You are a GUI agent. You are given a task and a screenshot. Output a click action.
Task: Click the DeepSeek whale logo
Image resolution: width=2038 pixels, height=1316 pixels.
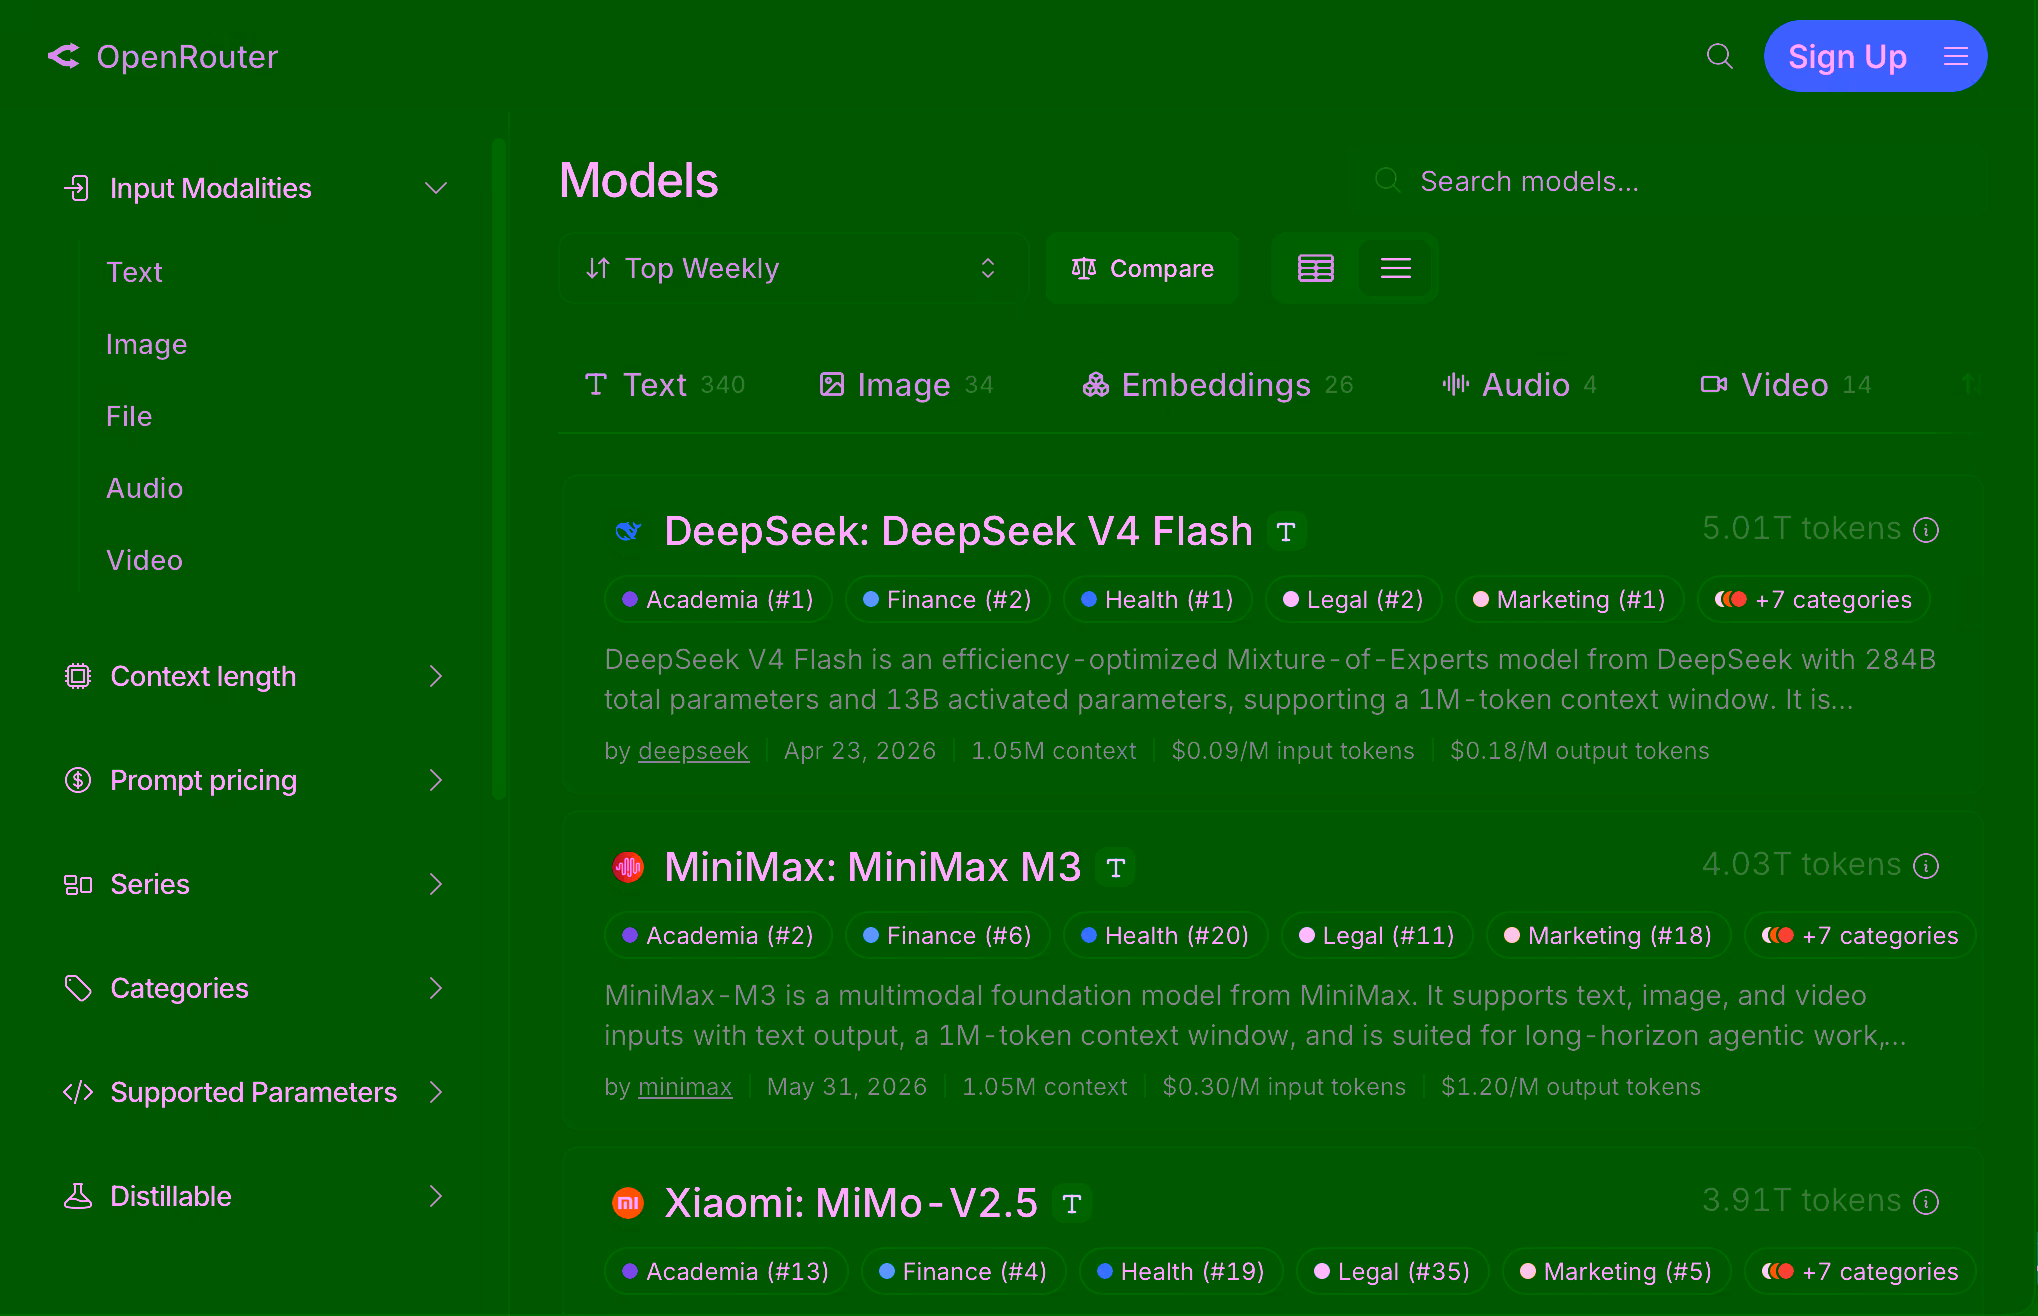tap(628, 530)
